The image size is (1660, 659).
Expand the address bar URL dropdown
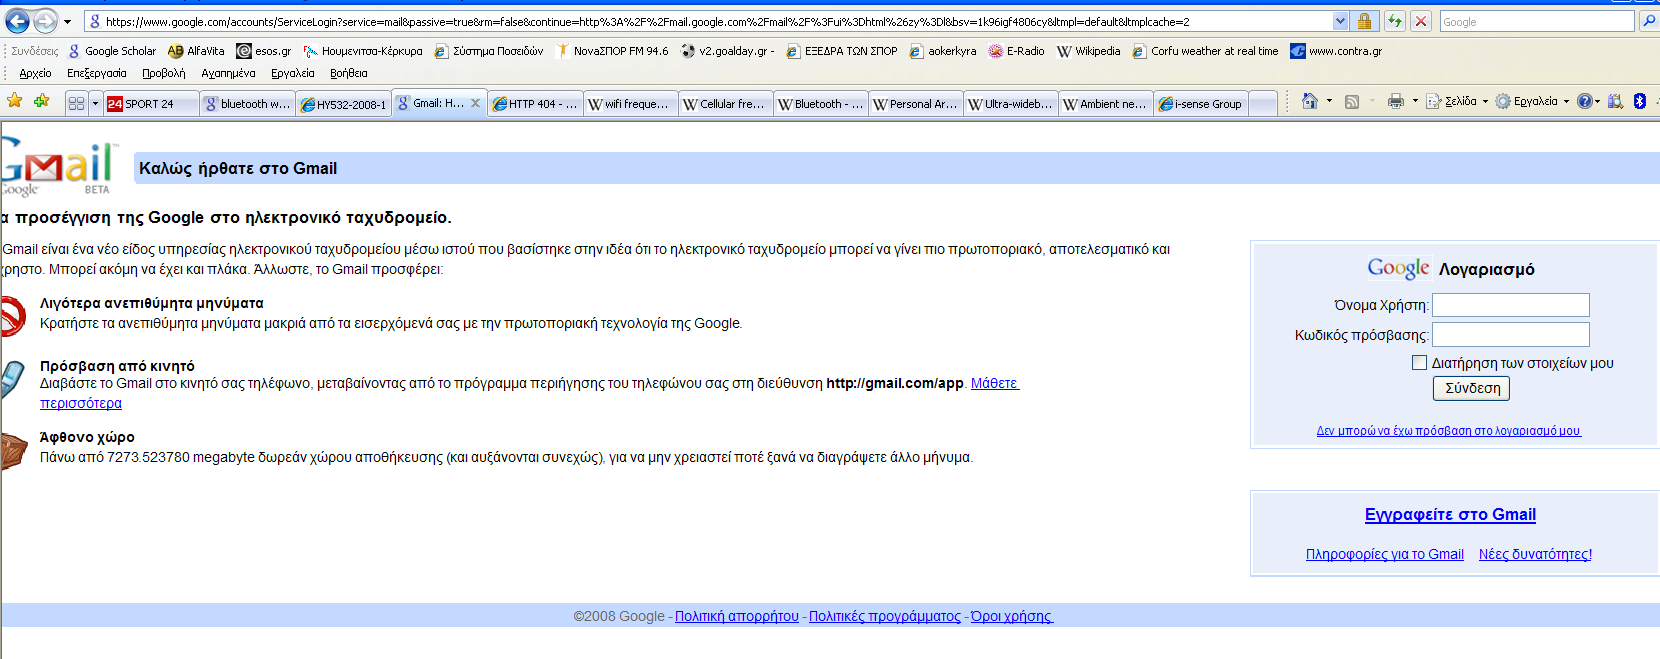click(x=1340, y=21)
